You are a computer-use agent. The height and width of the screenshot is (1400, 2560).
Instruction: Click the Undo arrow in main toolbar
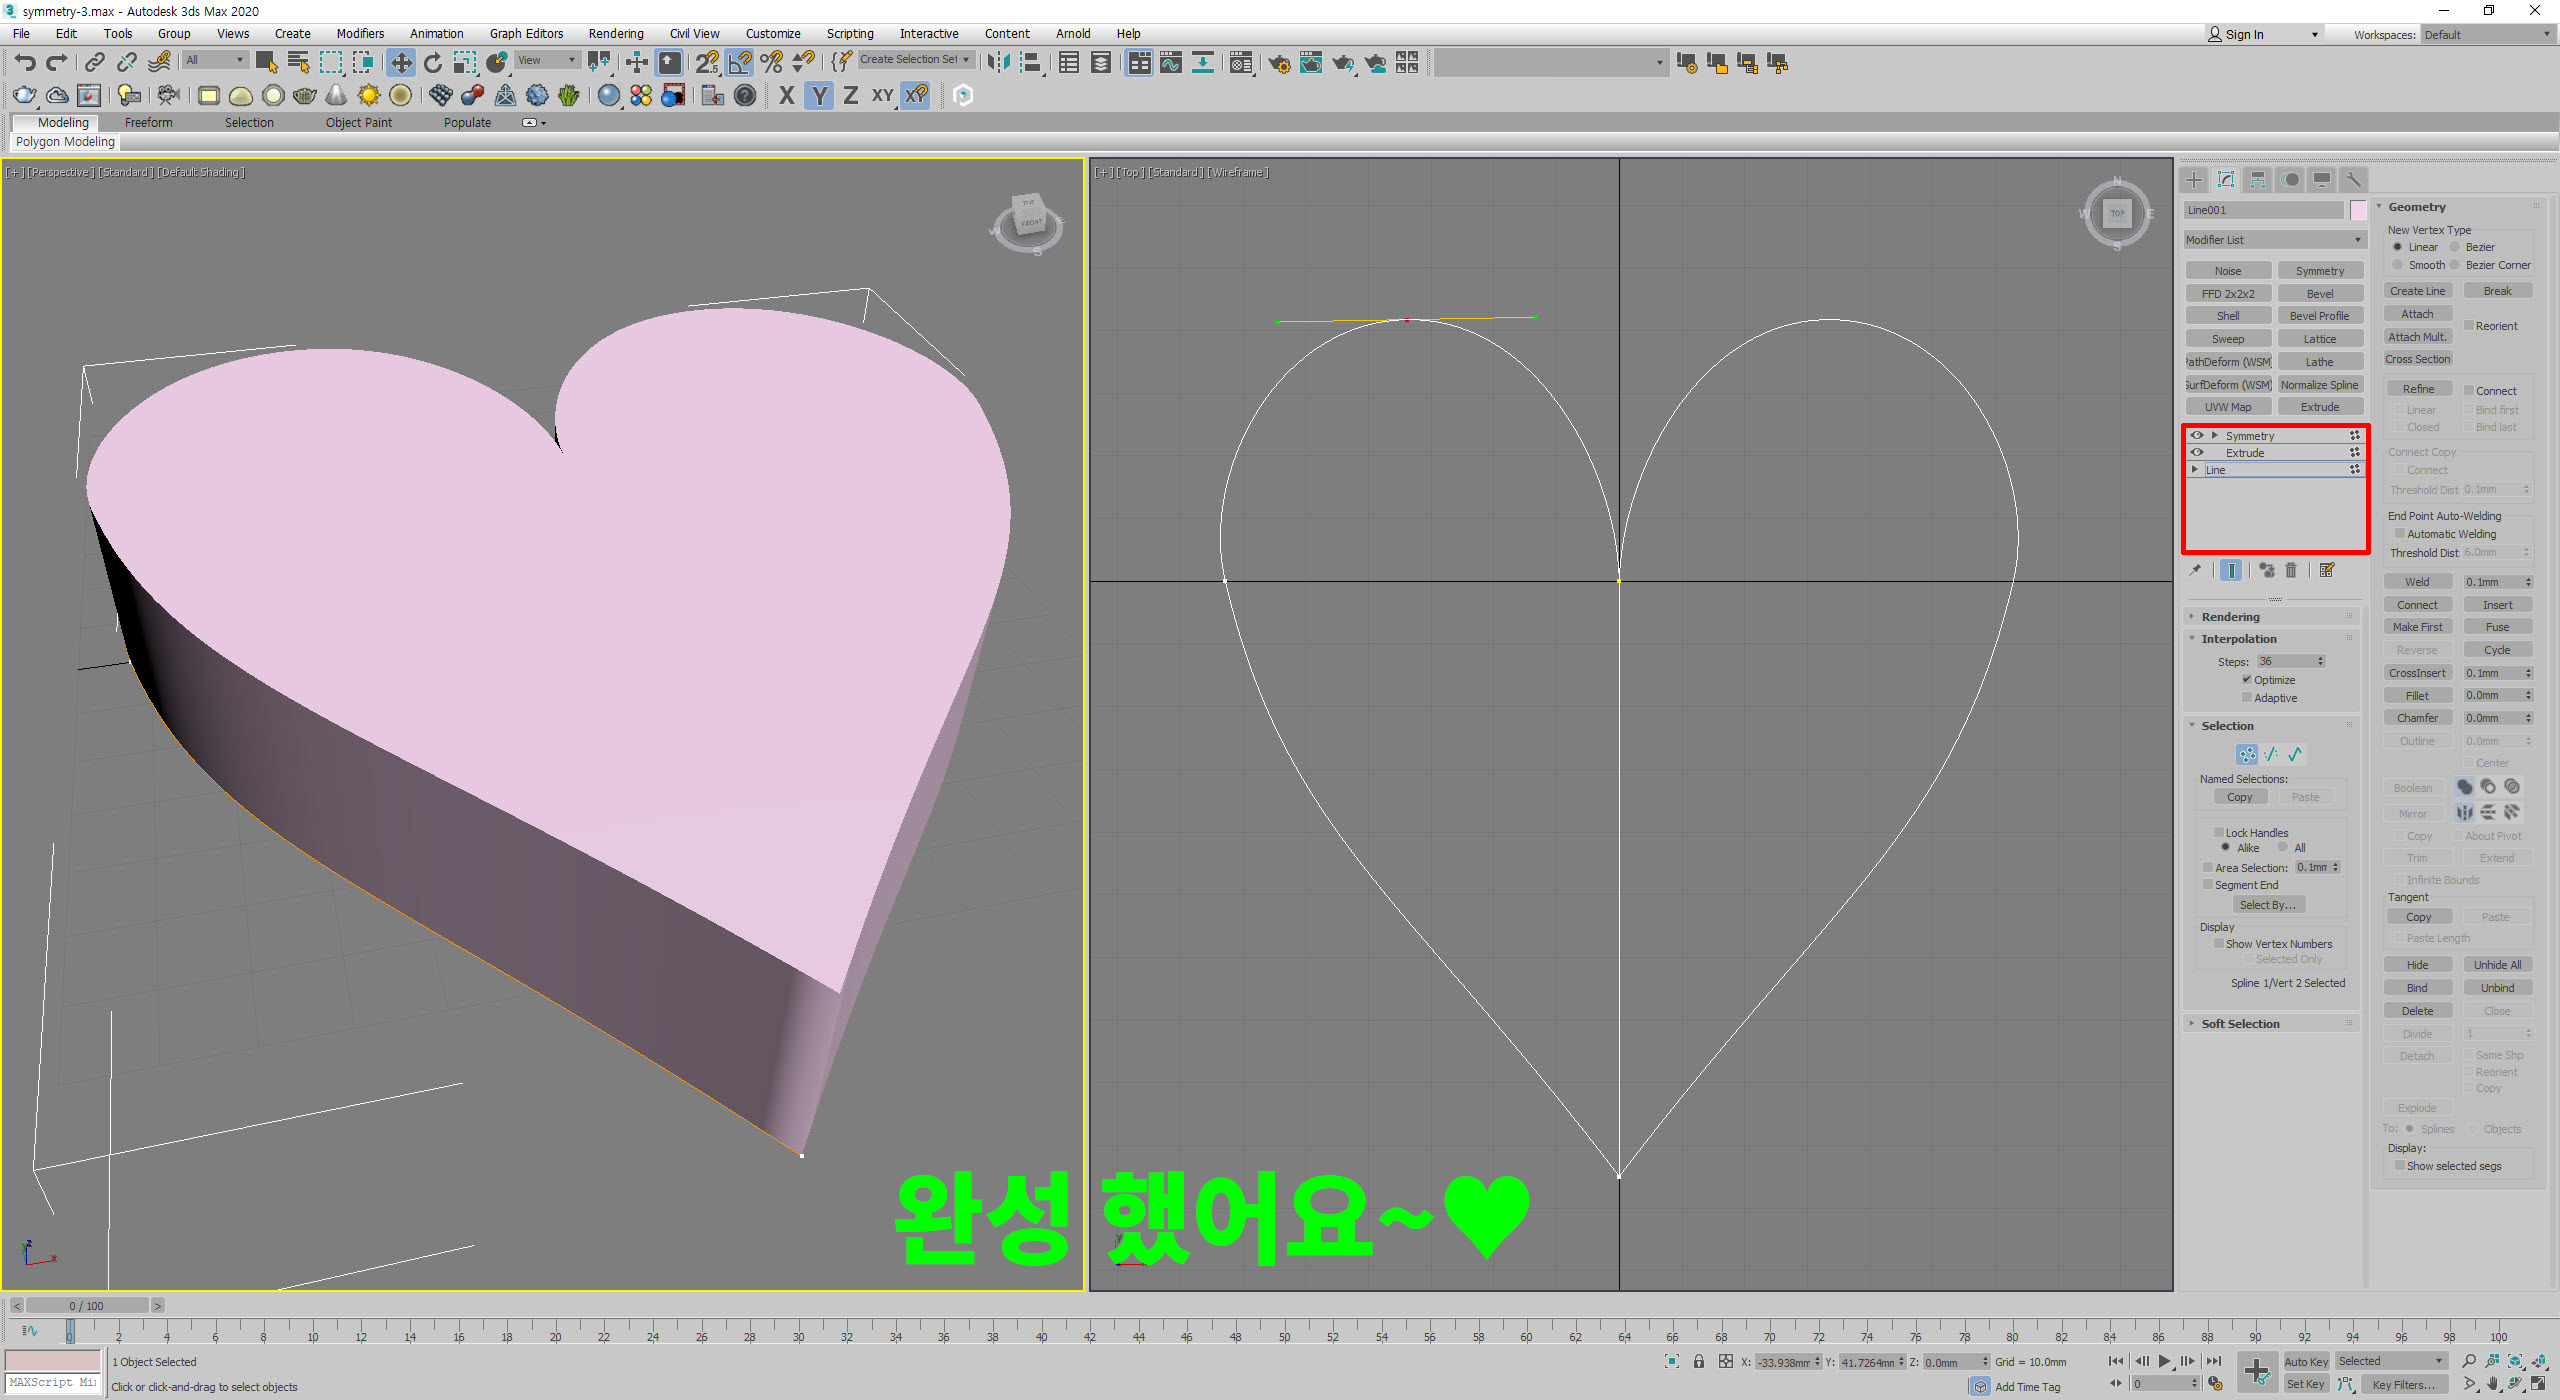[x=25, y=63]
